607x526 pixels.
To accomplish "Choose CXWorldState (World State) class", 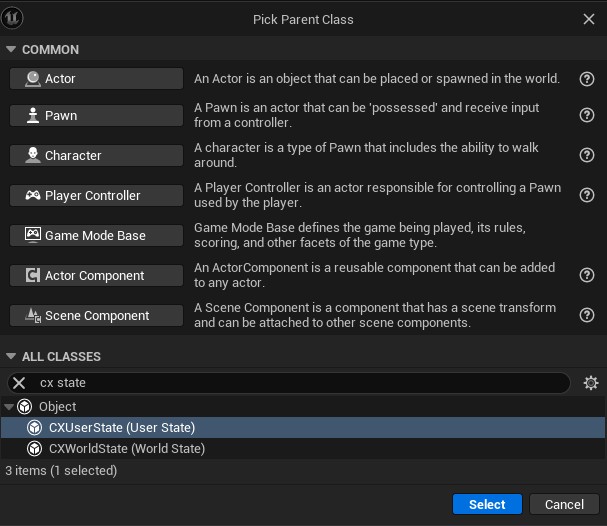I will pos(126,449).
